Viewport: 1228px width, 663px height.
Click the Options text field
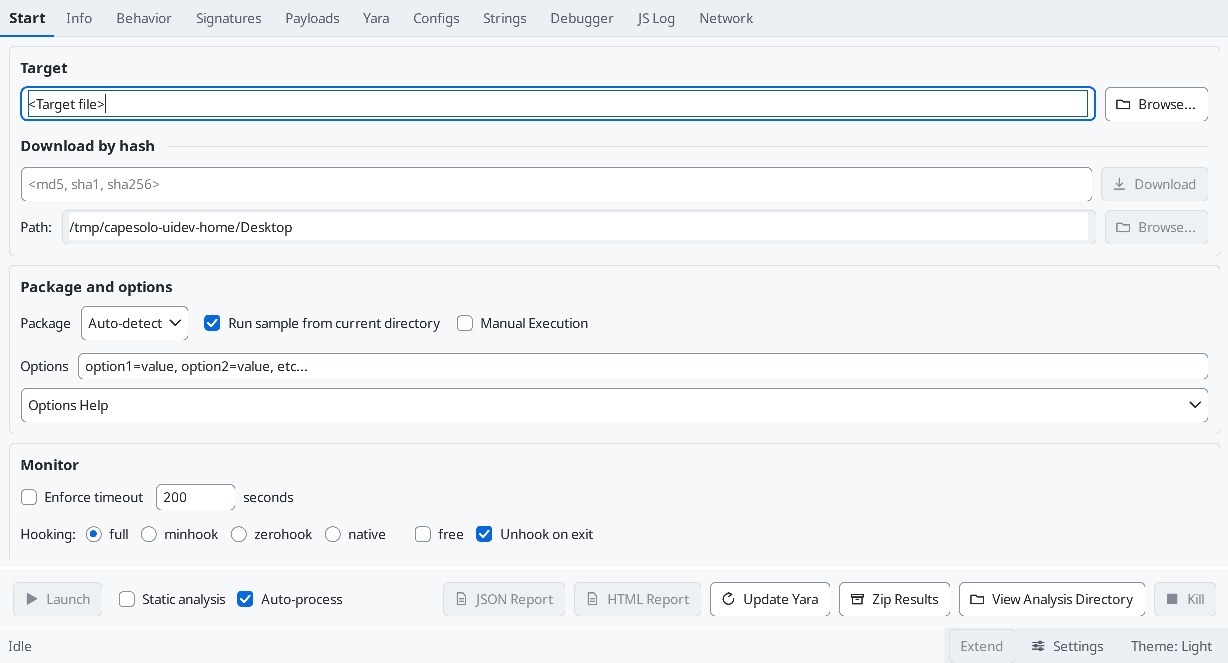tap(643, 367)
